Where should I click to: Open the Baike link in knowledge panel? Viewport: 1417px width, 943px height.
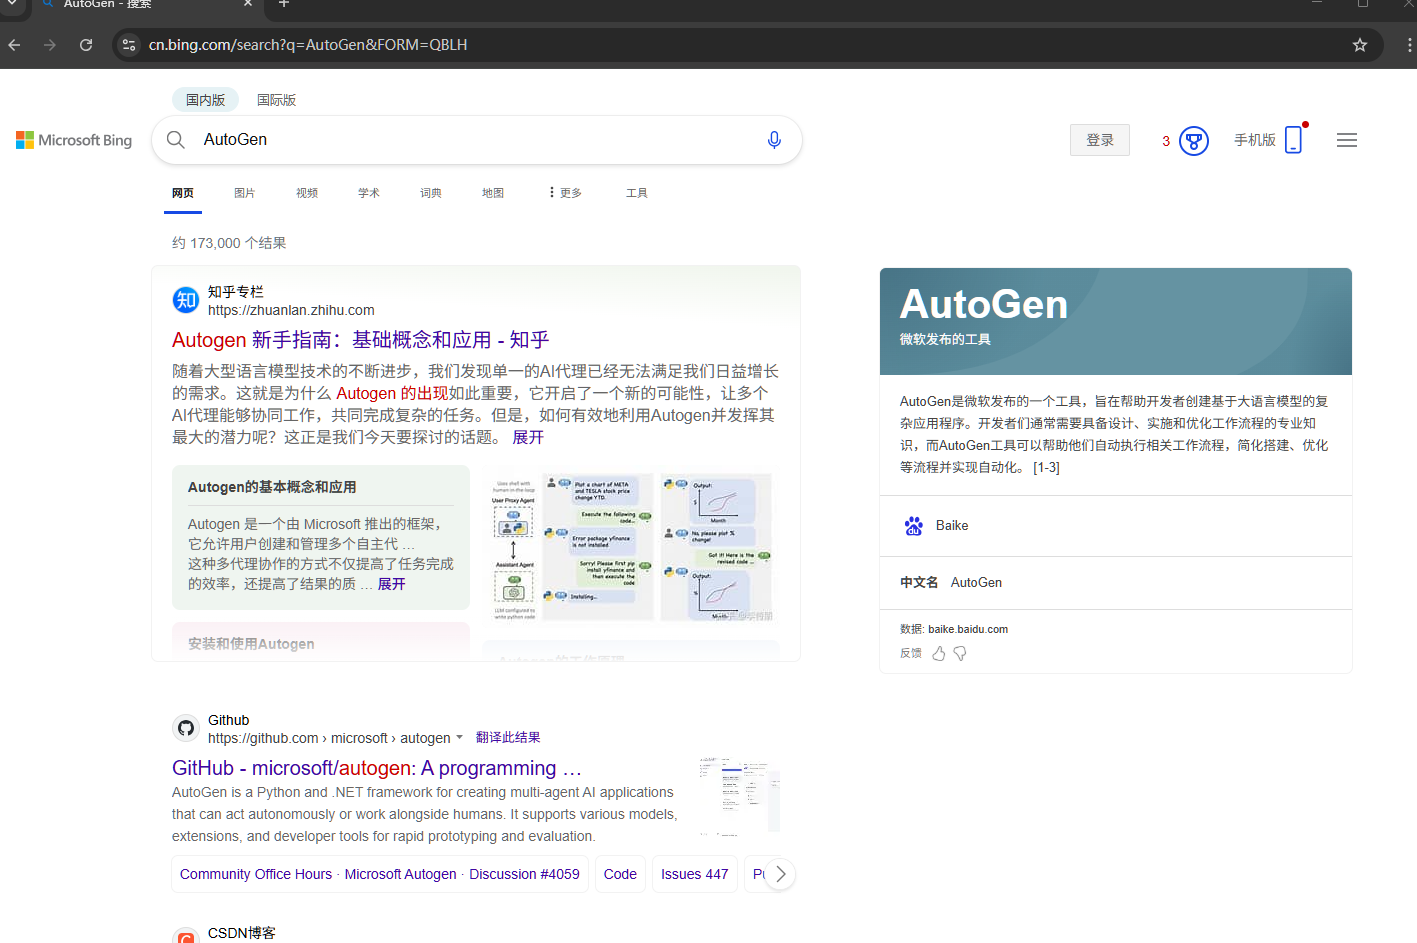click(952, 526)
